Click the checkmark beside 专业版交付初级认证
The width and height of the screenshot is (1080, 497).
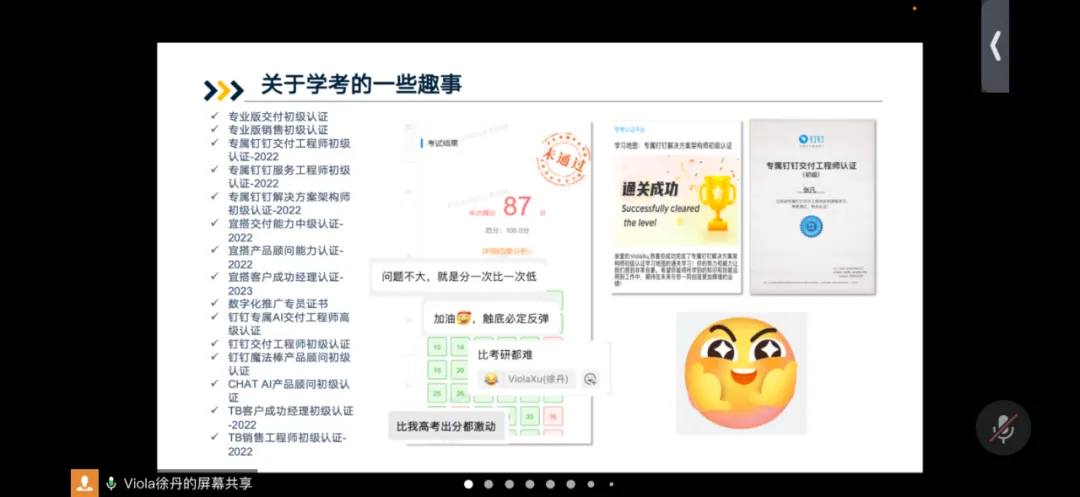(x=215, y=116)
